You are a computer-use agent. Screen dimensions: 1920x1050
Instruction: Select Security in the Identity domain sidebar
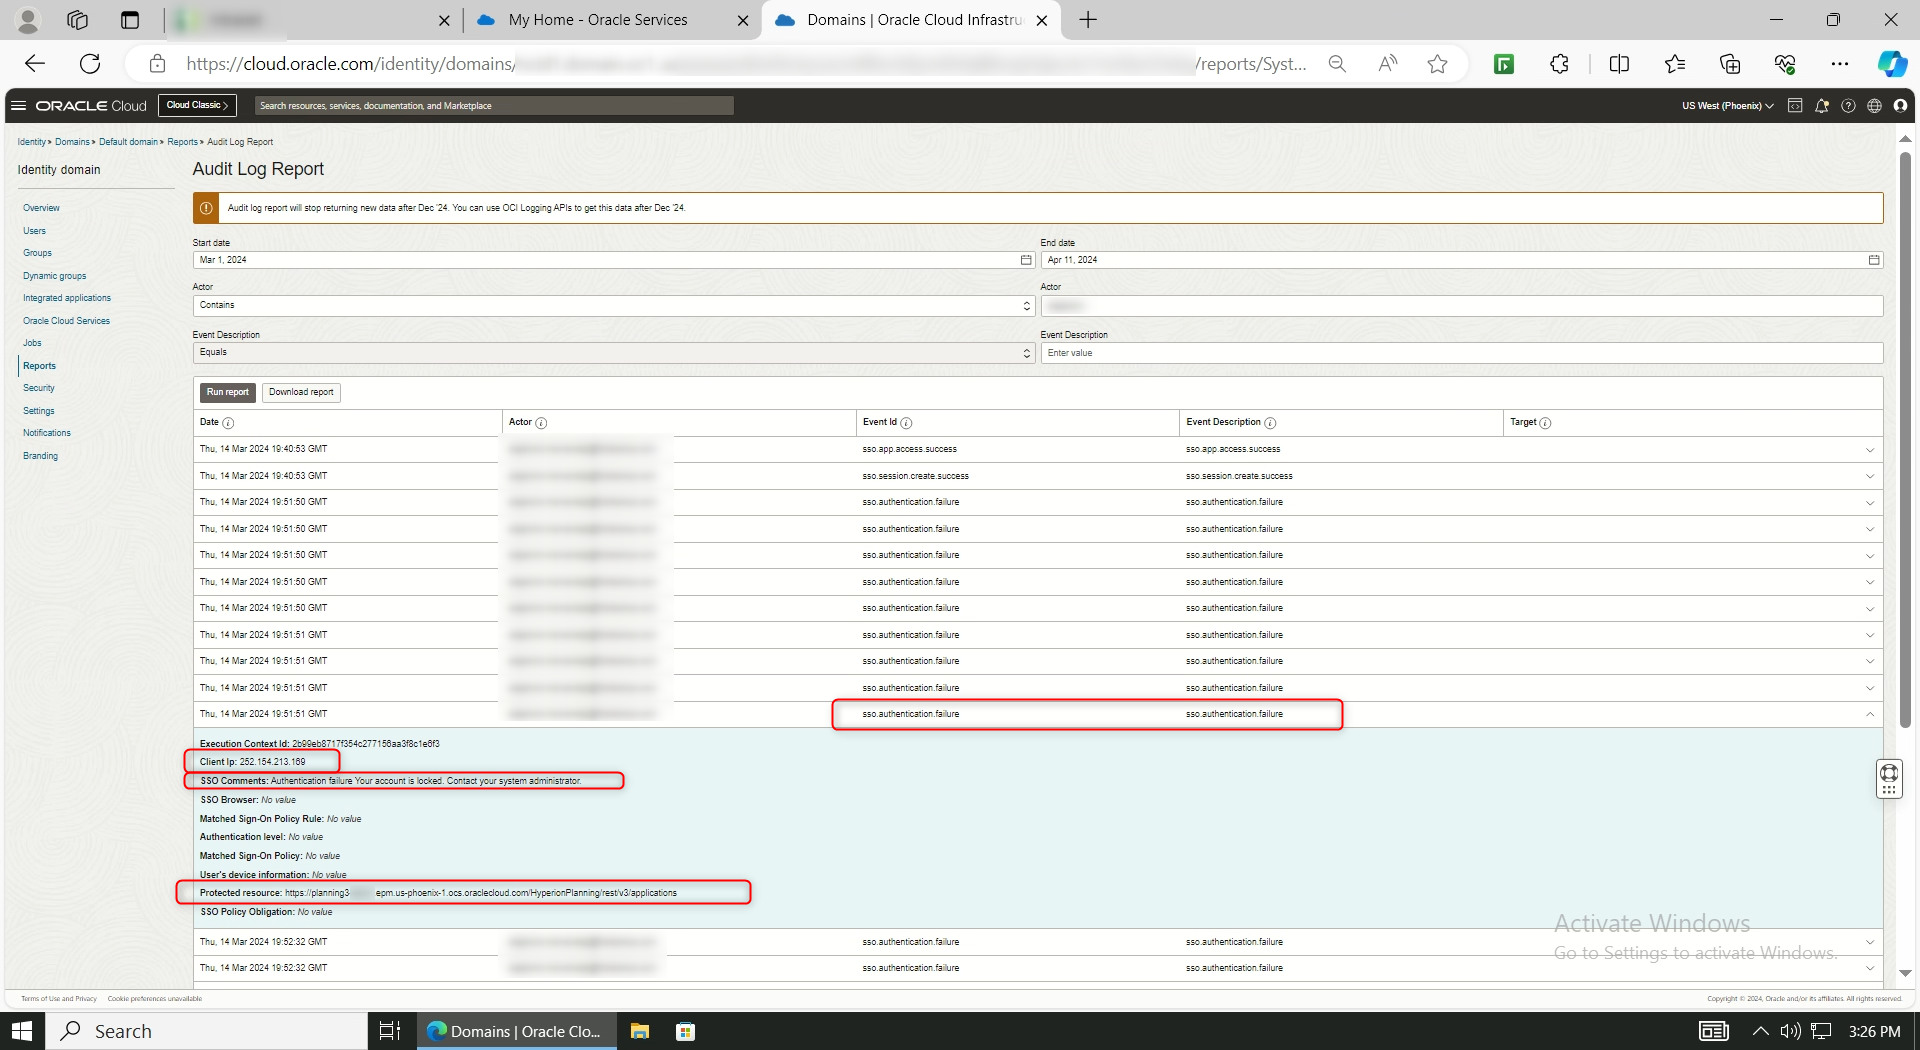click(x=39, y=388)
